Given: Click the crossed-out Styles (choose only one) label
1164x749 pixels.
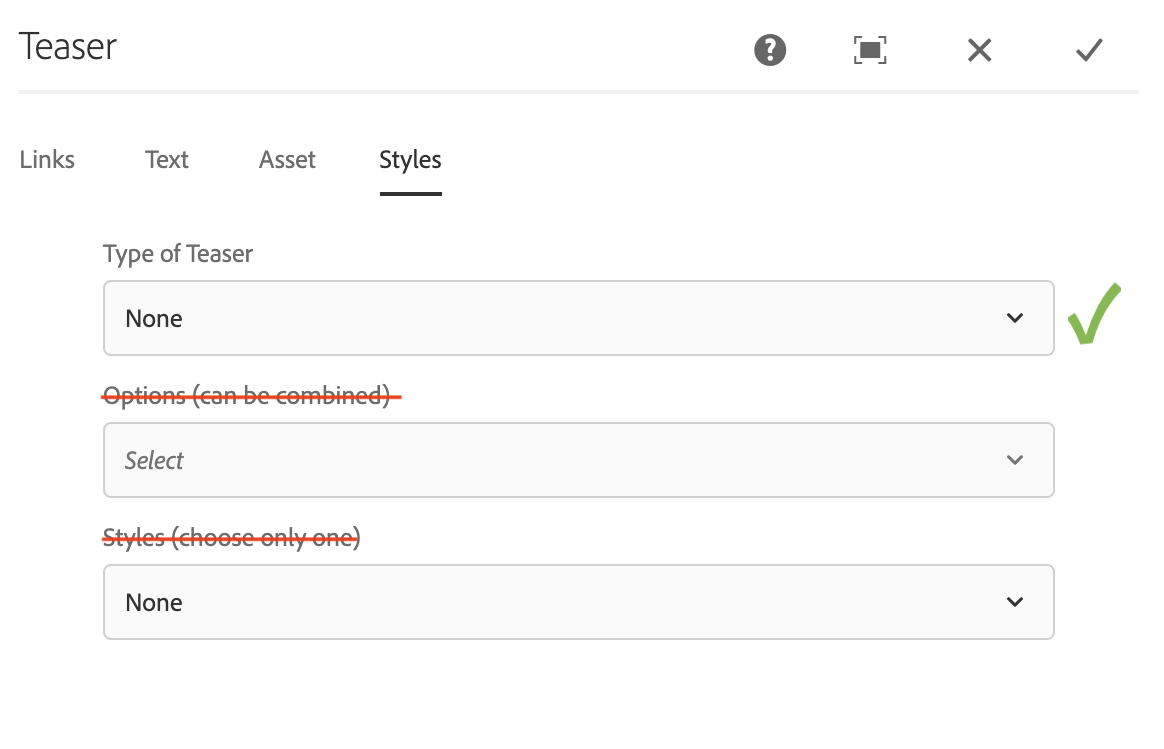Looking at the screenshot, I should 232,538.
